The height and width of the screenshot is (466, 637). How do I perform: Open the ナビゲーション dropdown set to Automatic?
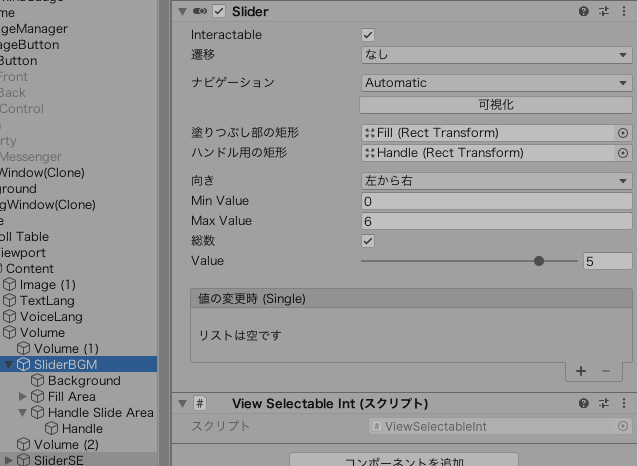pyautogui.click(x=496, y=83)
